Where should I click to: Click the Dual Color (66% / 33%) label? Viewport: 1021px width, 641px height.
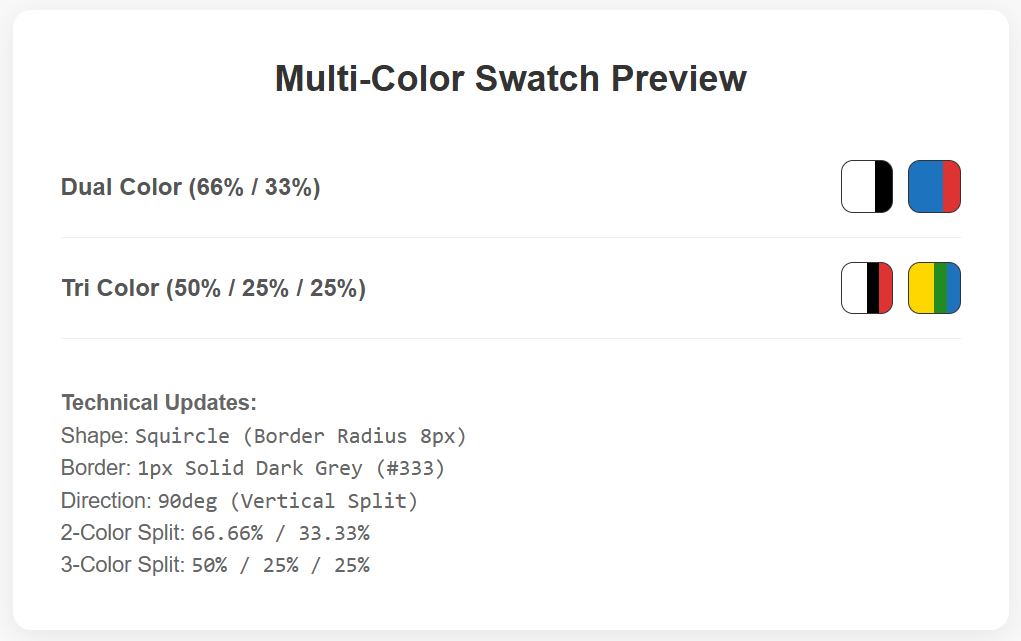point(191,188)
